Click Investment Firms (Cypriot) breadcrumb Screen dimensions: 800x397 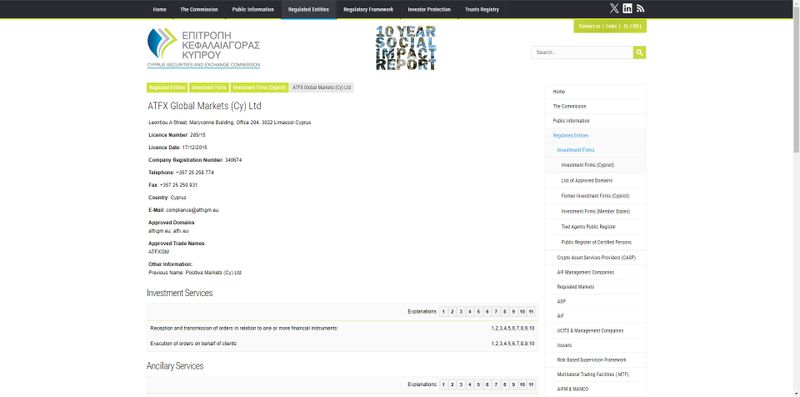tap(259, 88)
